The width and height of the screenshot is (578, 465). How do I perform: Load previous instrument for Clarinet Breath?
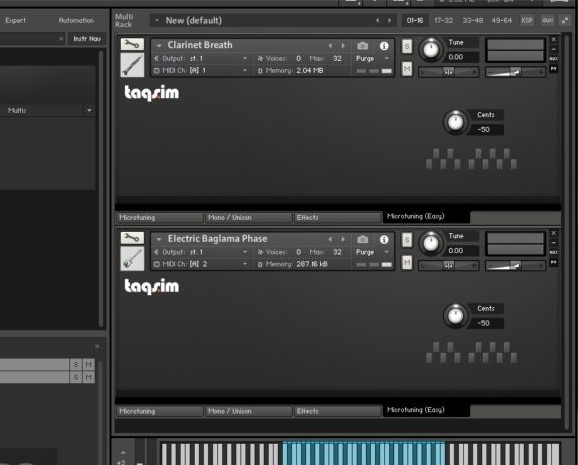[330, 46]
